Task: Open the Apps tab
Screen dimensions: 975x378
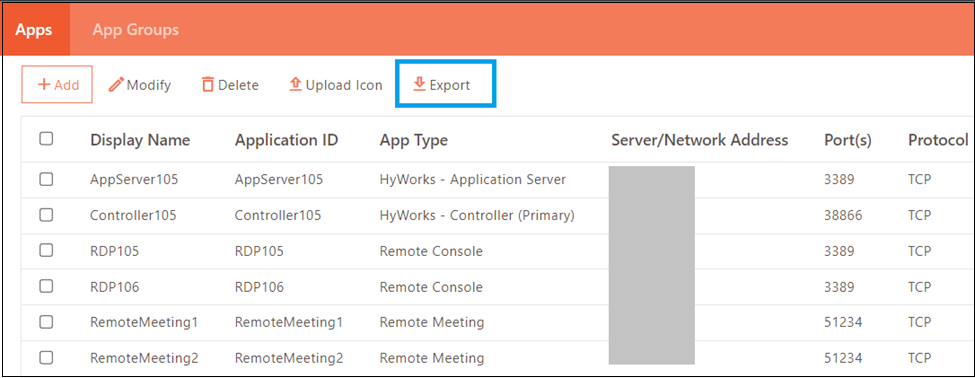Action: pos(34,30)
